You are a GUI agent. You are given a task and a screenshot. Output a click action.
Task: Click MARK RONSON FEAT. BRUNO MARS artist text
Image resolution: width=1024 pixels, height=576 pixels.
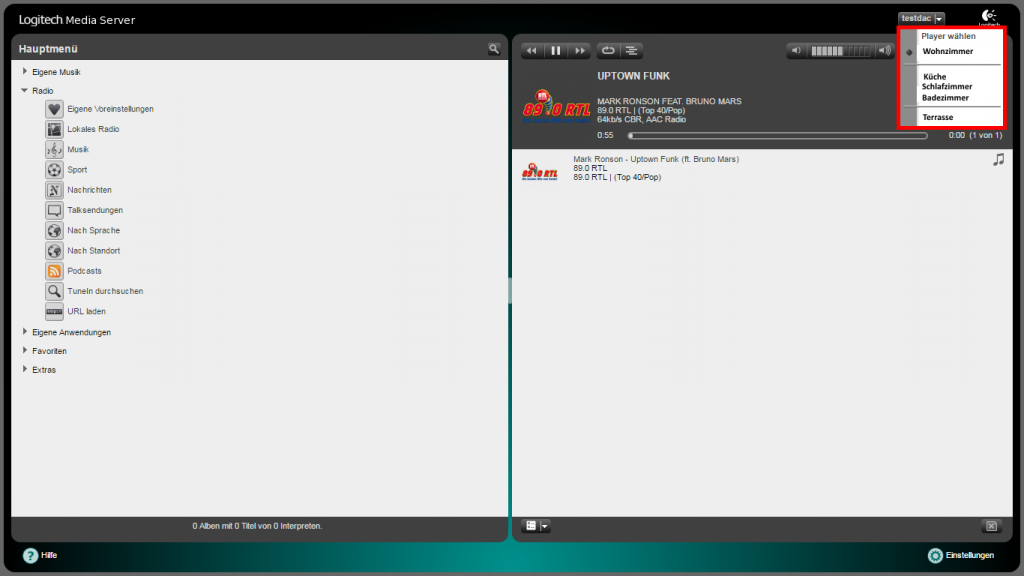tap(669, 101)
